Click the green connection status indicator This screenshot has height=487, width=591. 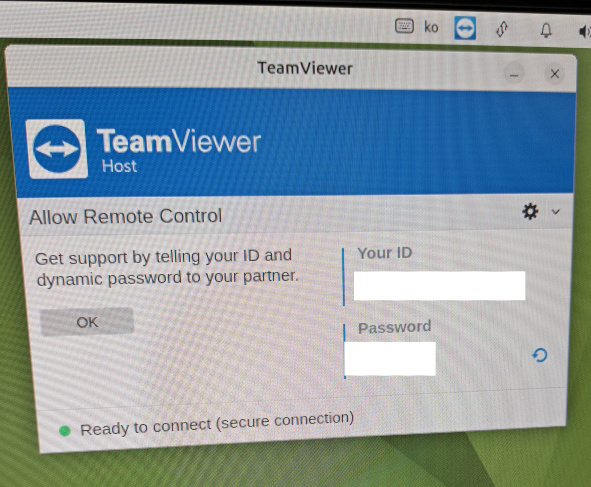coord(65,431)
